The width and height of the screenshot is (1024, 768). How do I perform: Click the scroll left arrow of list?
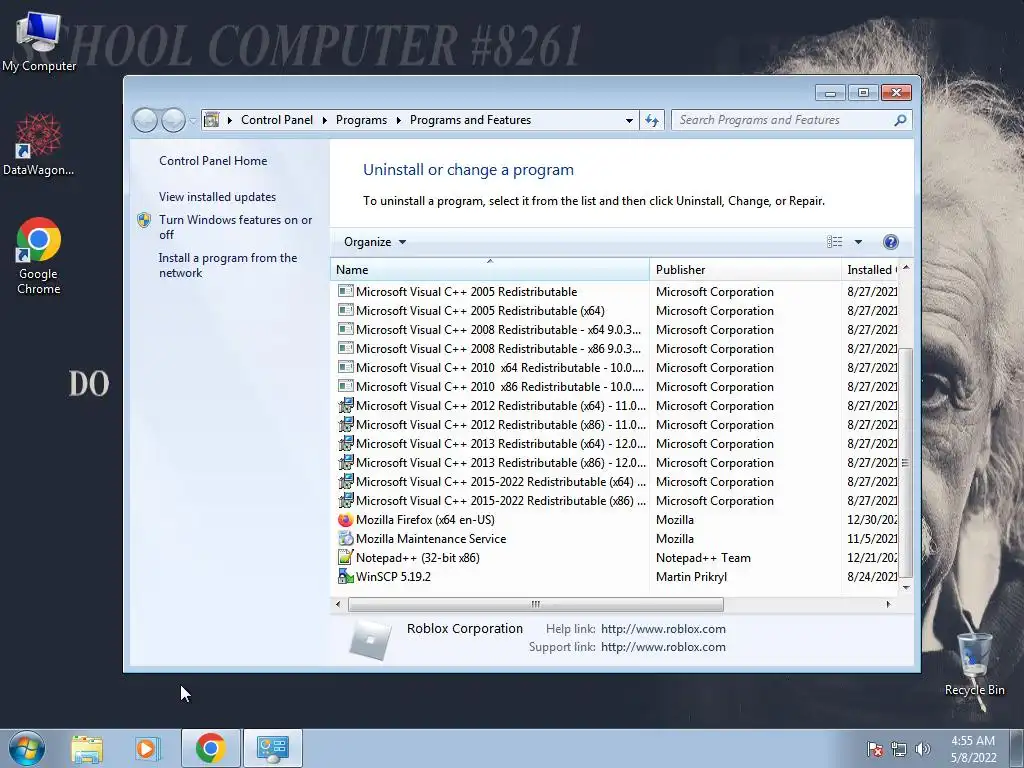(338, 604)
